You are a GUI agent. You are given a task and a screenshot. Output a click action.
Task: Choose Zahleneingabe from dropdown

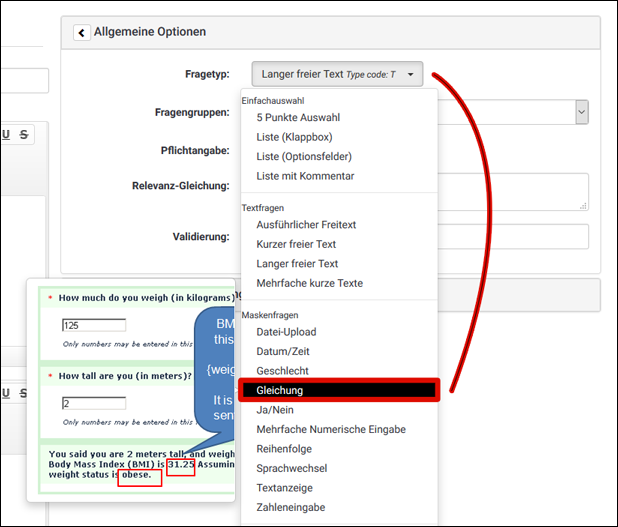(x=290, y=507)
